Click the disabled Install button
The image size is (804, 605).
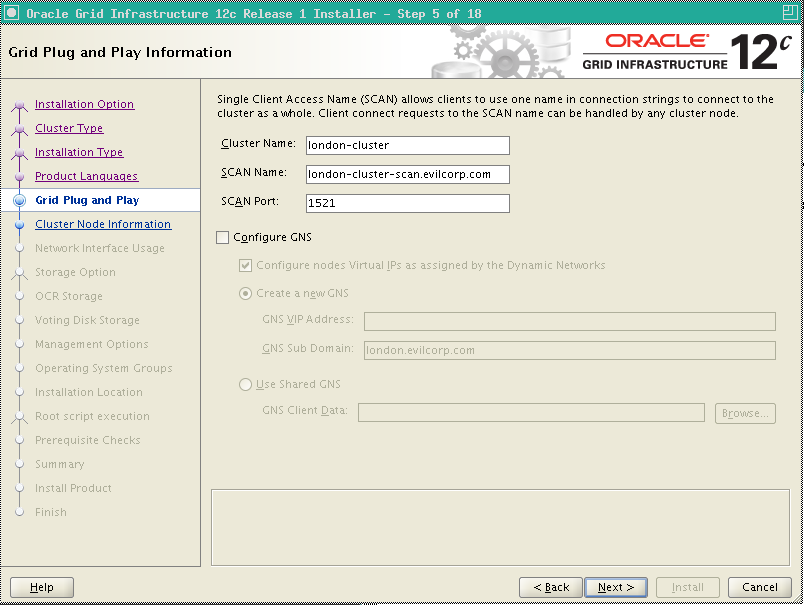tap(688, 587)
